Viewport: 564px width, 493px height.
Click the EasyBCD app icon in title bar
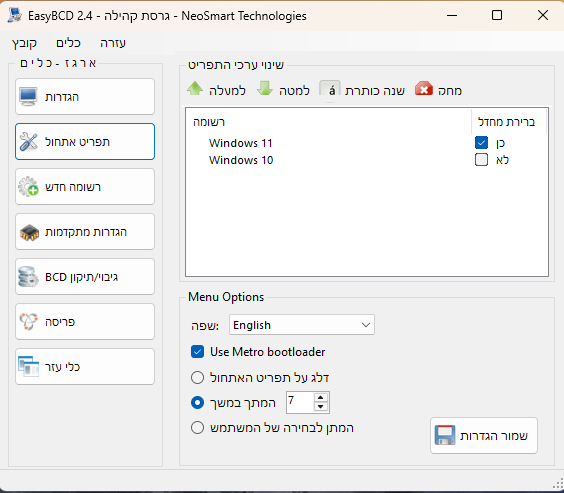15,15
